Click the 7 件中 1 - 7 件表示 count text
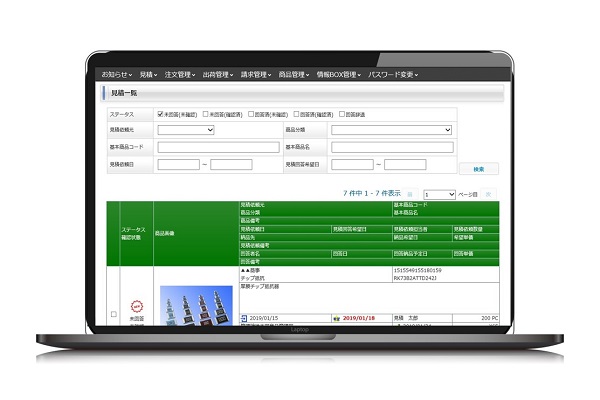This screenshot has height=400, width=600. tap(372, 193)
